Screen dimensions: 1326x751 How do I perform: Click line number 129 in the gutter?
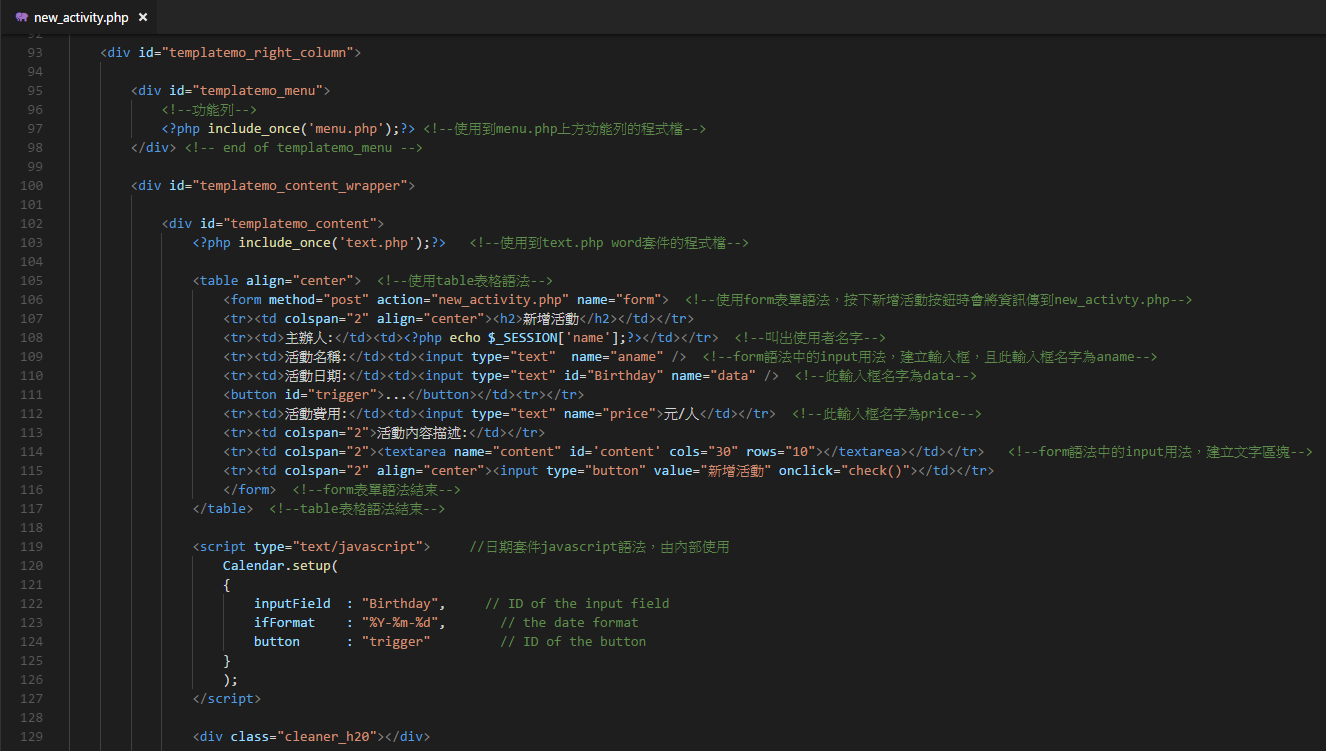point(32,736)
